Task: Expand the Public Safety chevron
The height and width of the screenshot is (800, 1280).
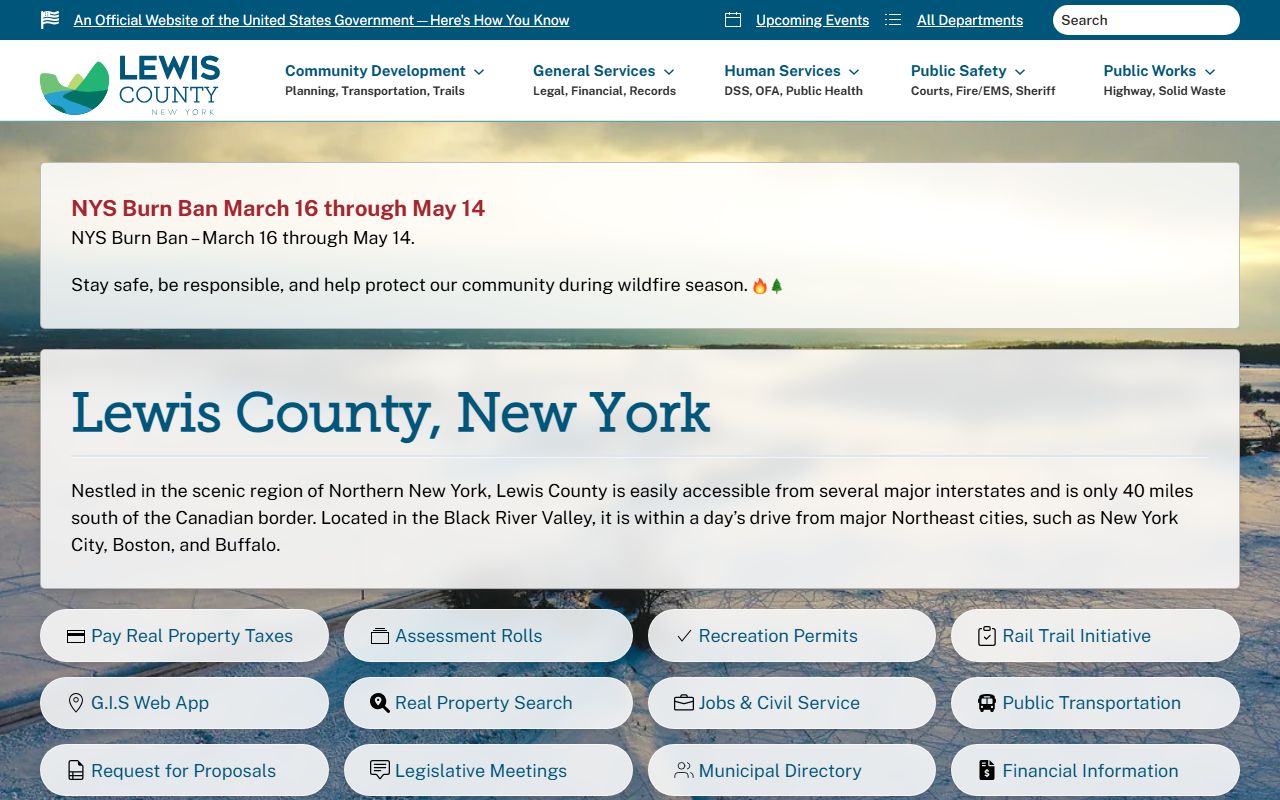Action: pyautogui.click(x=1020, y=72)
